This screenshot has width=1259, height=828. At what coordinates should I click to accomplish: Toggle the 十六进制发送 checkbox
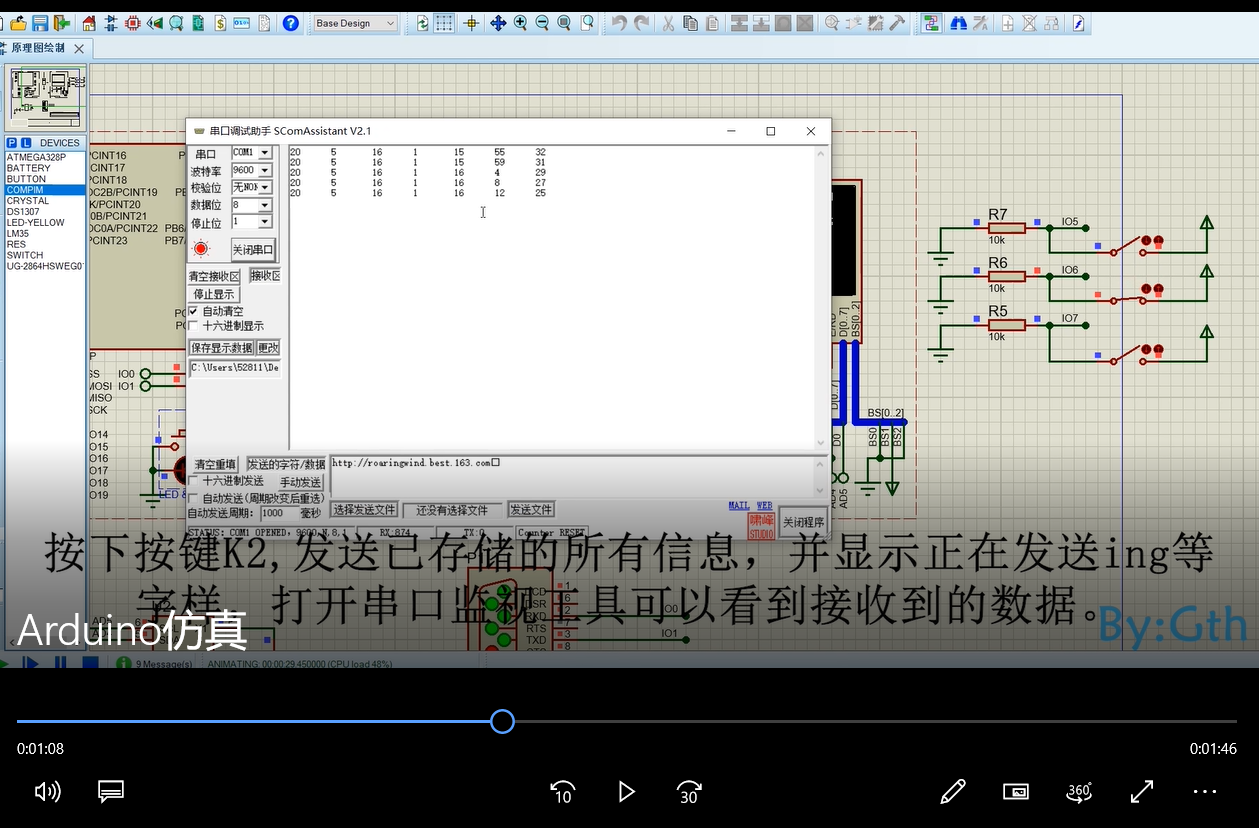click(x=194, y=481)
